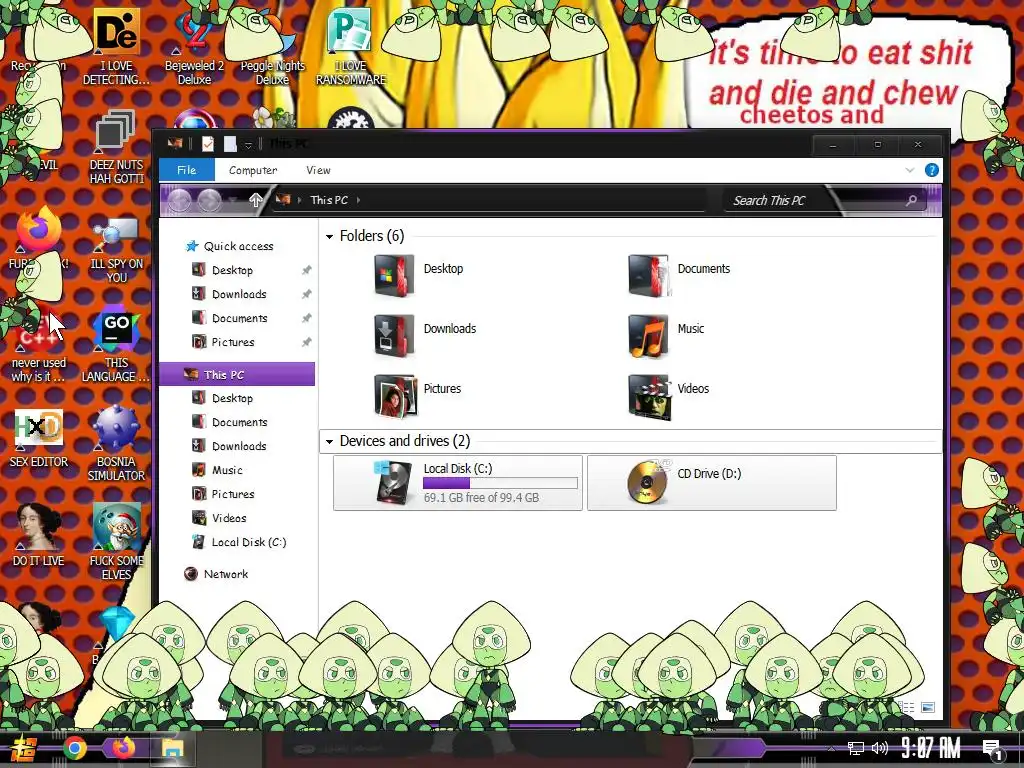Open the volume control in tray
Viewport: 1024px width, 768px height.
[880, 748]
